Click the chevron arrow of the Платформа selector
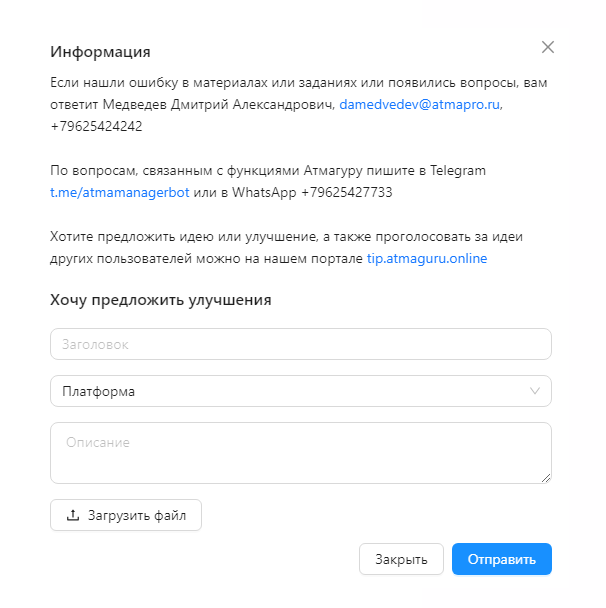This screenshot has width=606, height=608. click(535, 391)
